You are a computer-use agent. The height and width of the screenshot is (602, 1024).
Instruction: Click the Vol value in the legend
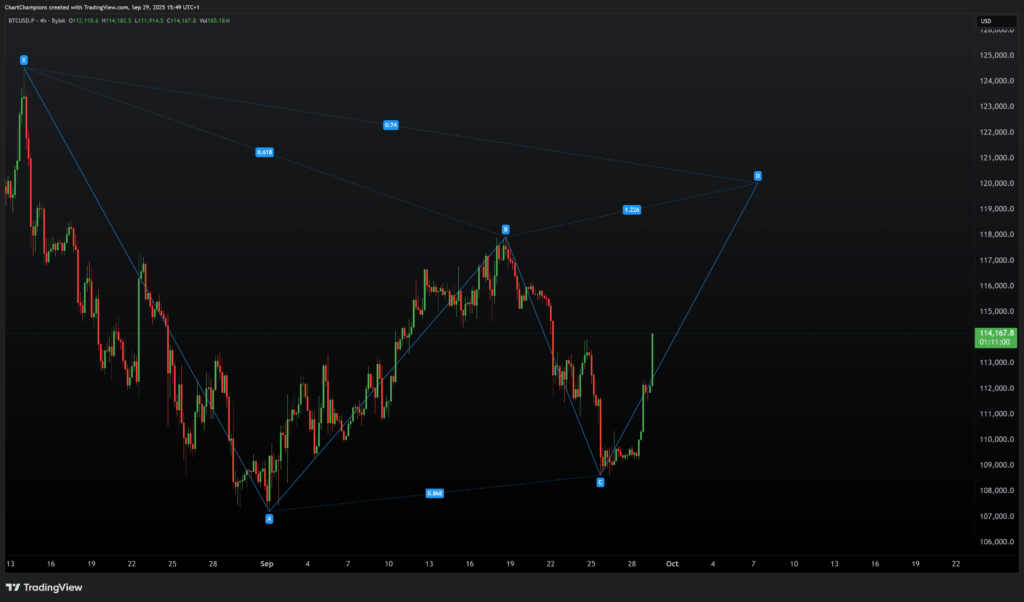pyautogui.click(x=219, y=20)
